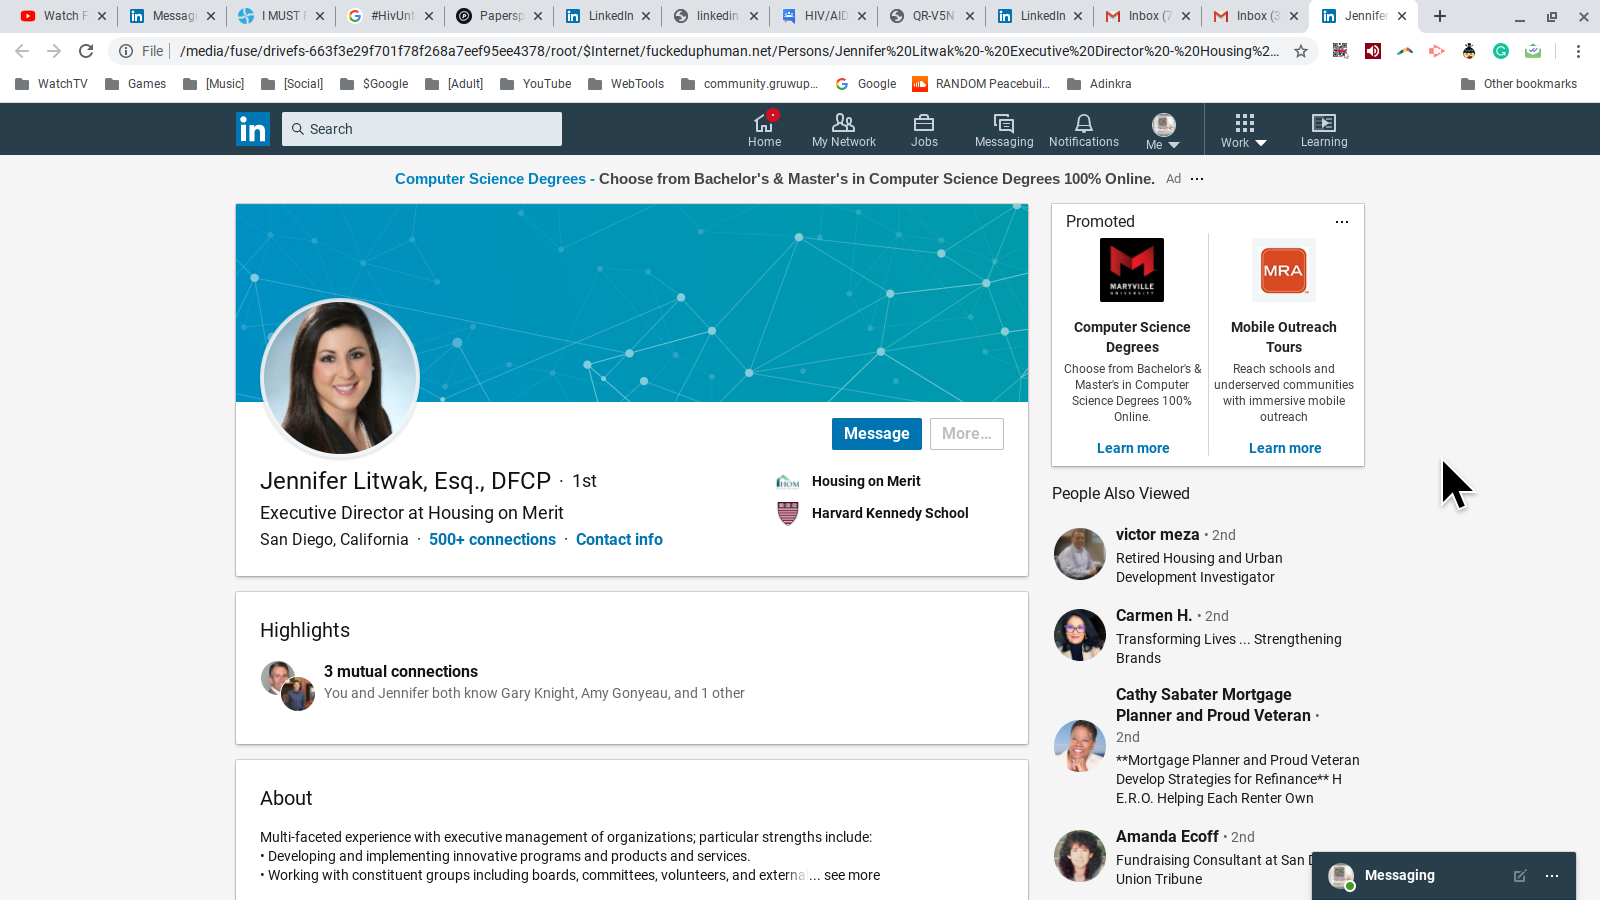The height and width of the screenshot is (900, 1600).
Task: Open ad options ellipsis beside Ad label
Action: point(1197,179)
